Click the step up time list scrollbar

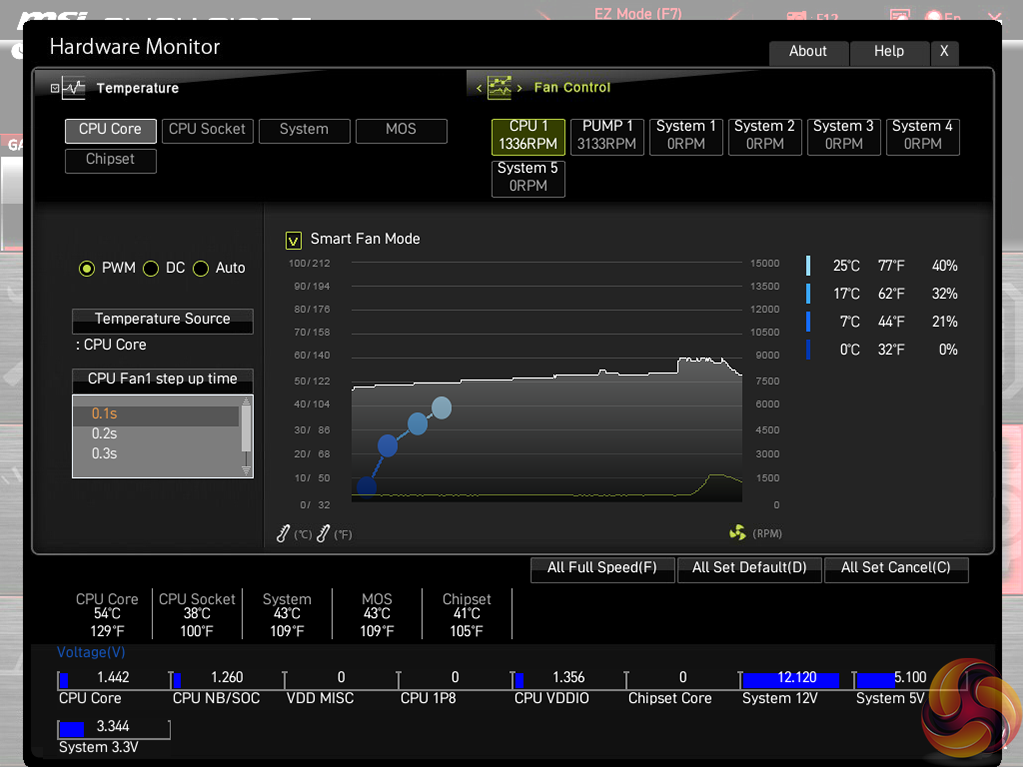[246, 435]
